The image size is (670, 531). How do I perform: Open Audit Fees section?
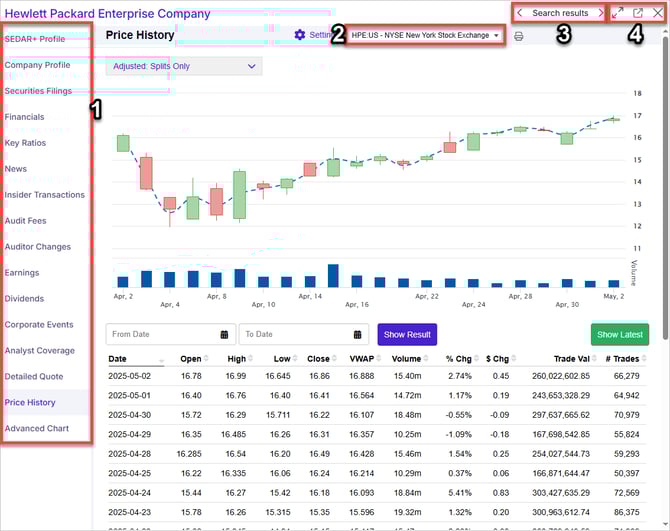pos(25,221)
